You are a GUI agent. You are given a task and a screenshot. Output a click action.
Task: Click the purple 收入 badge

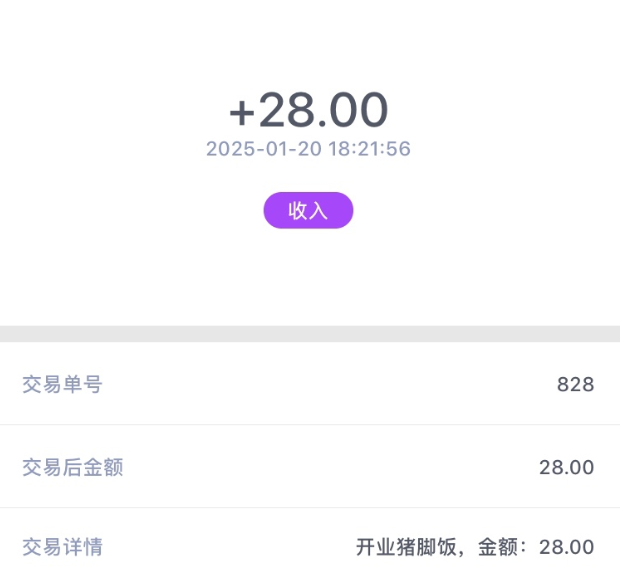[x=308, y=210]
